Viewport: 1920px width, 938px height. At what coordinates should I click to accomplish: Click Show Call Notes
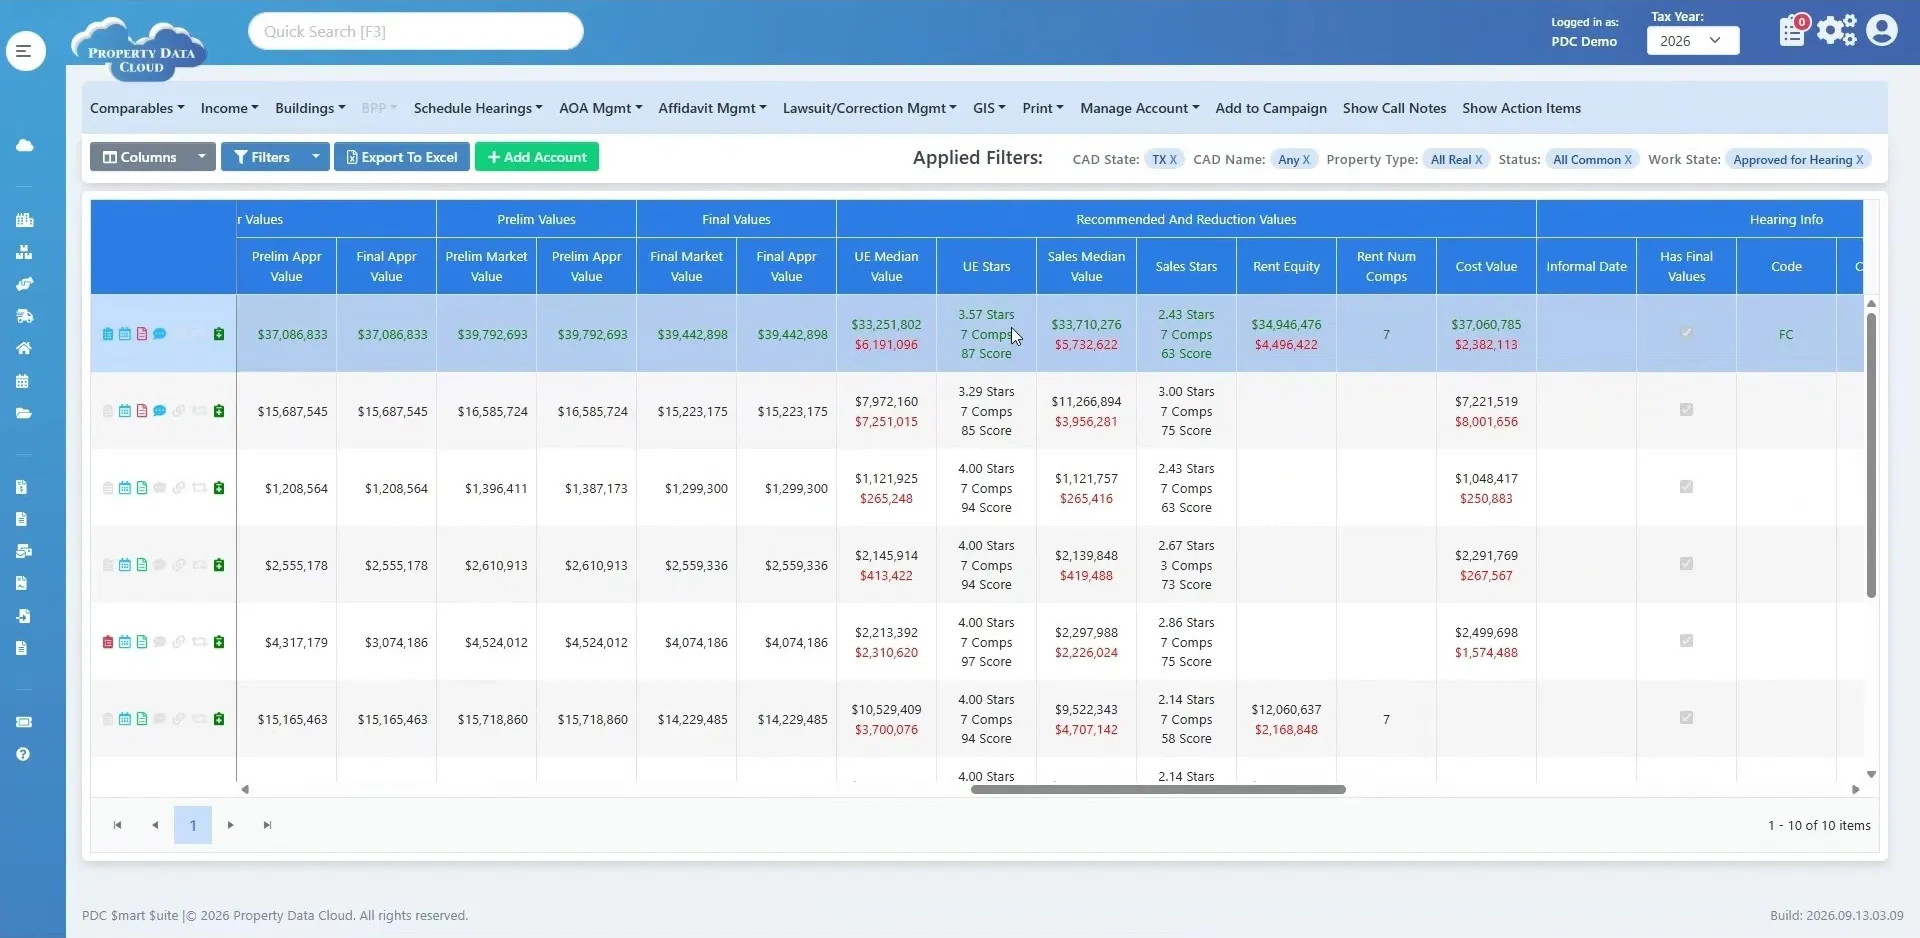pyautogui.click(x=1394, y=108)
